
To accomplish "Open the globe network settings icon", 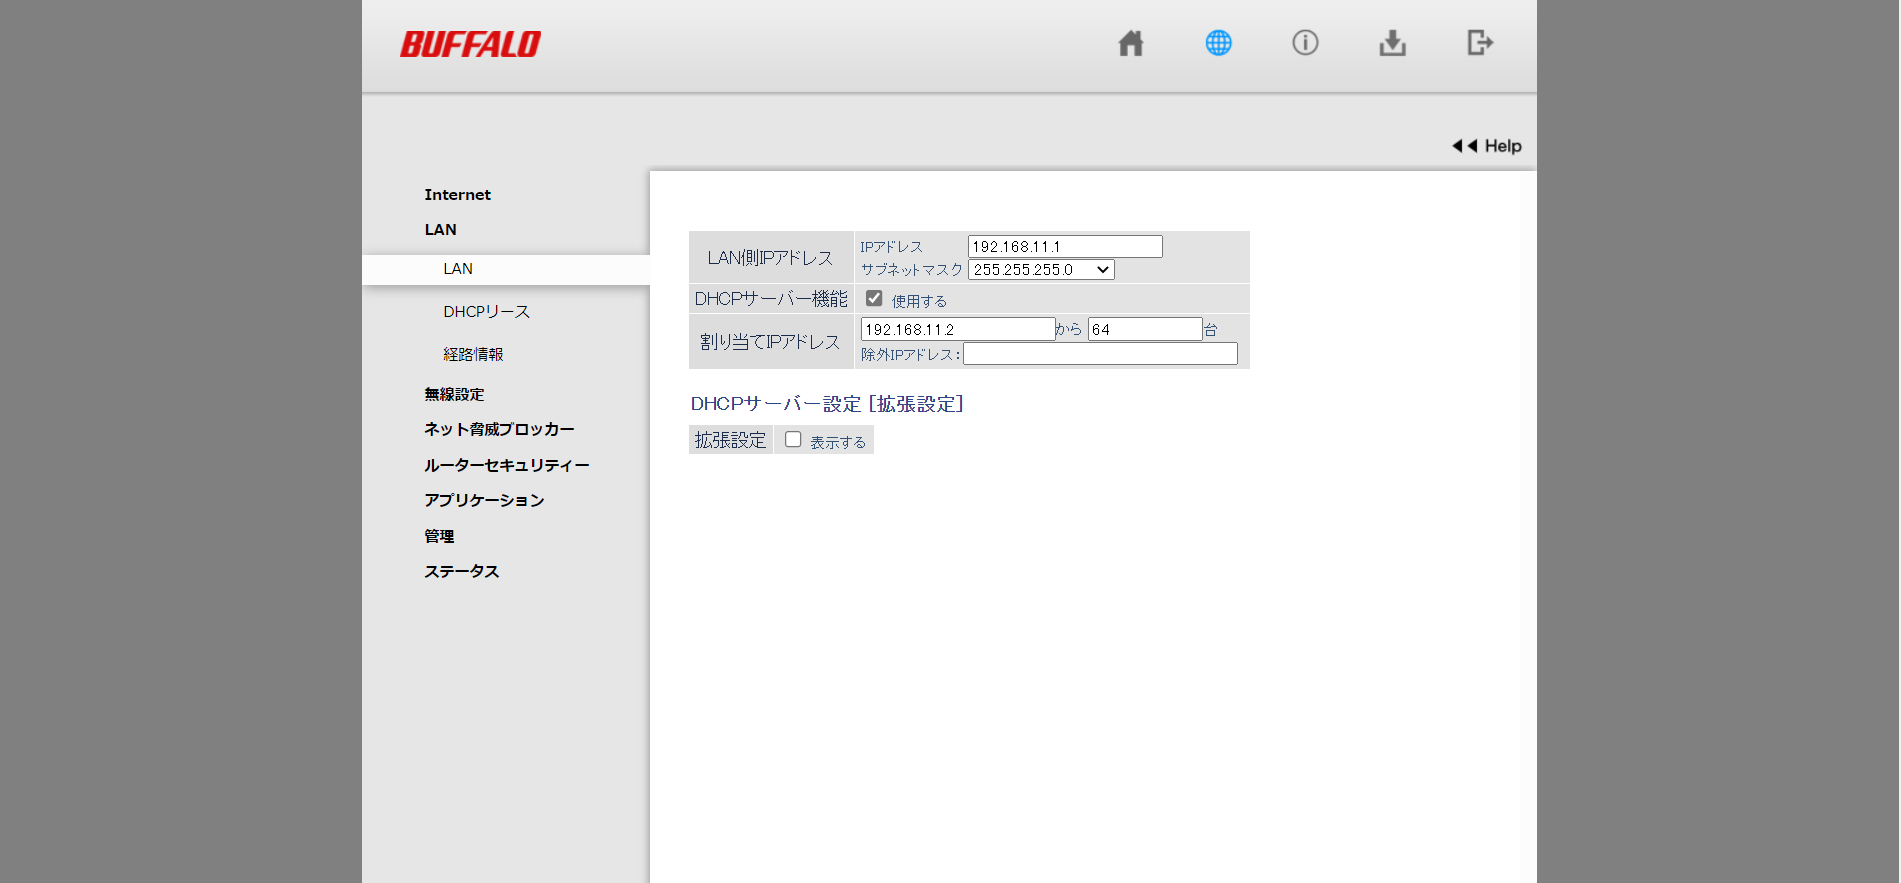I will pos(1218,43).
